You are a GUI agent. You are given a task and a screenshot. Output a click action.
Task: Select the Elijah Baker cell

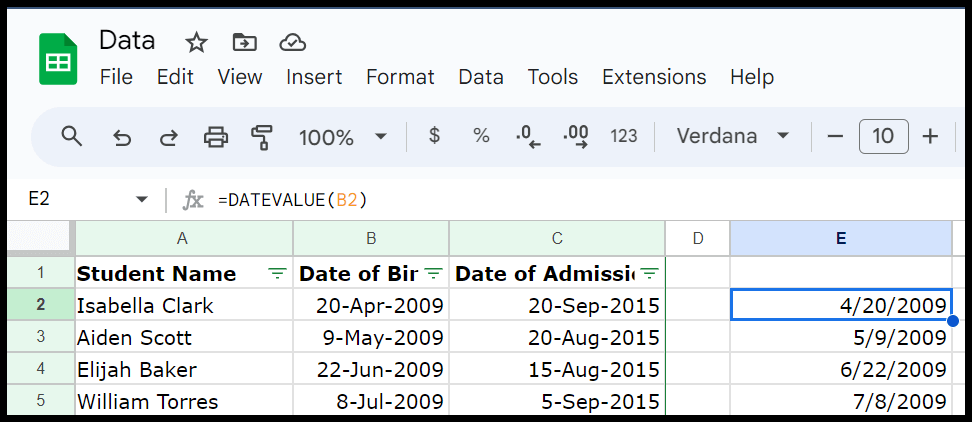point(183,369)
